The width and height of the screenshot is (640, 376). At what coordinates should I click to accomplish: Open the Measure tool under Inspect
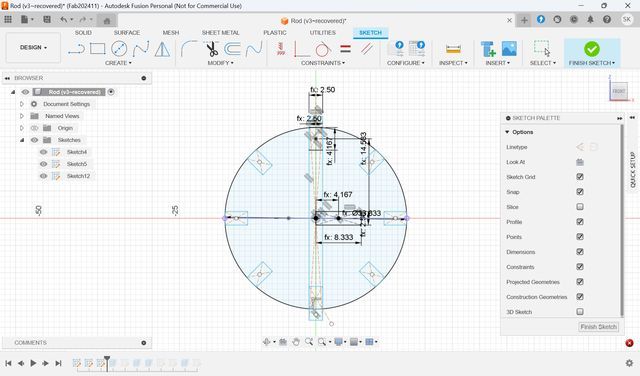(453, 49)
